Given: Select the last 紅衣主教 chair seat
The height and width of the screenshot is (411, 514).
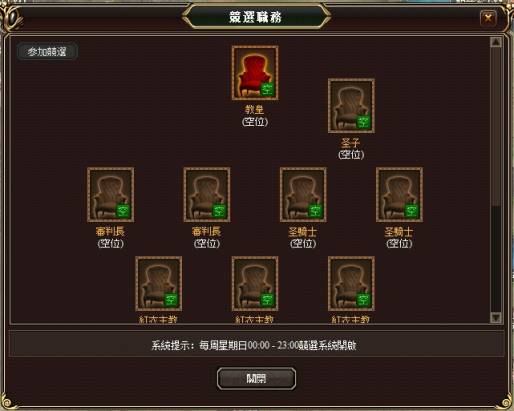Looking at the screenshot, I should click(351, 284).
